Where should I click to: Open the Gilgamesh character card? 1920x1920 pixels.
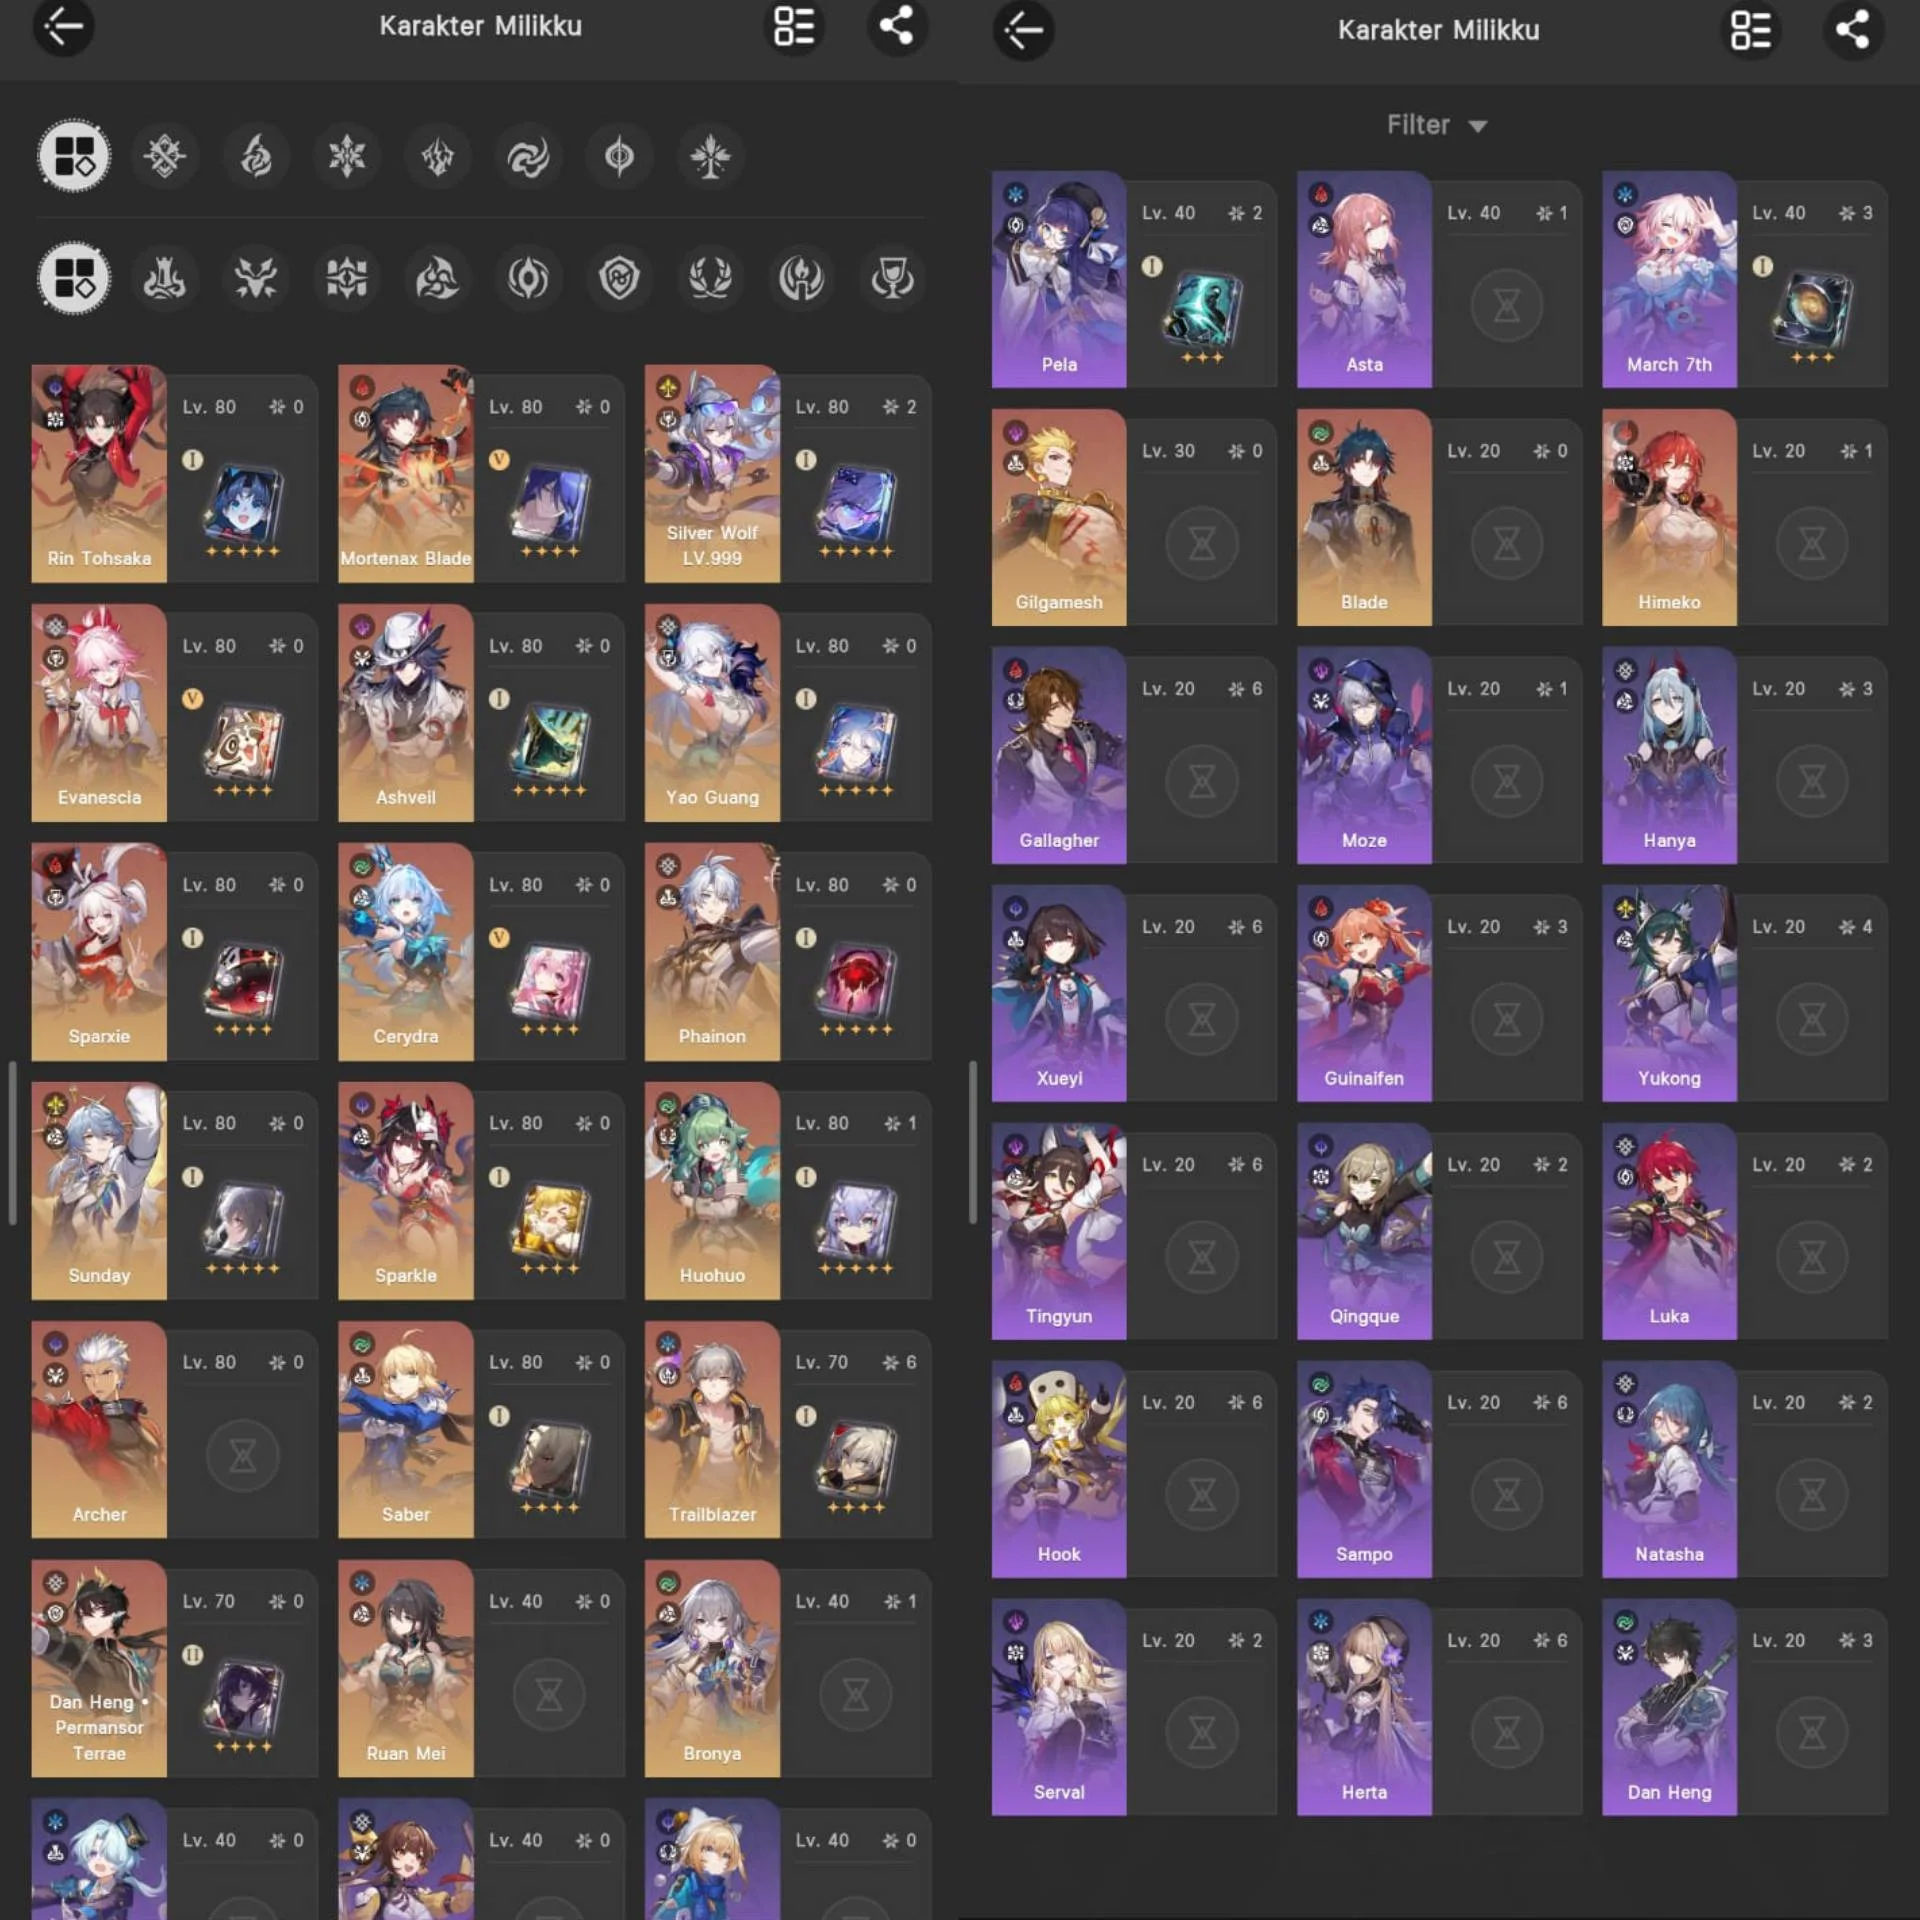(1134, 517)
